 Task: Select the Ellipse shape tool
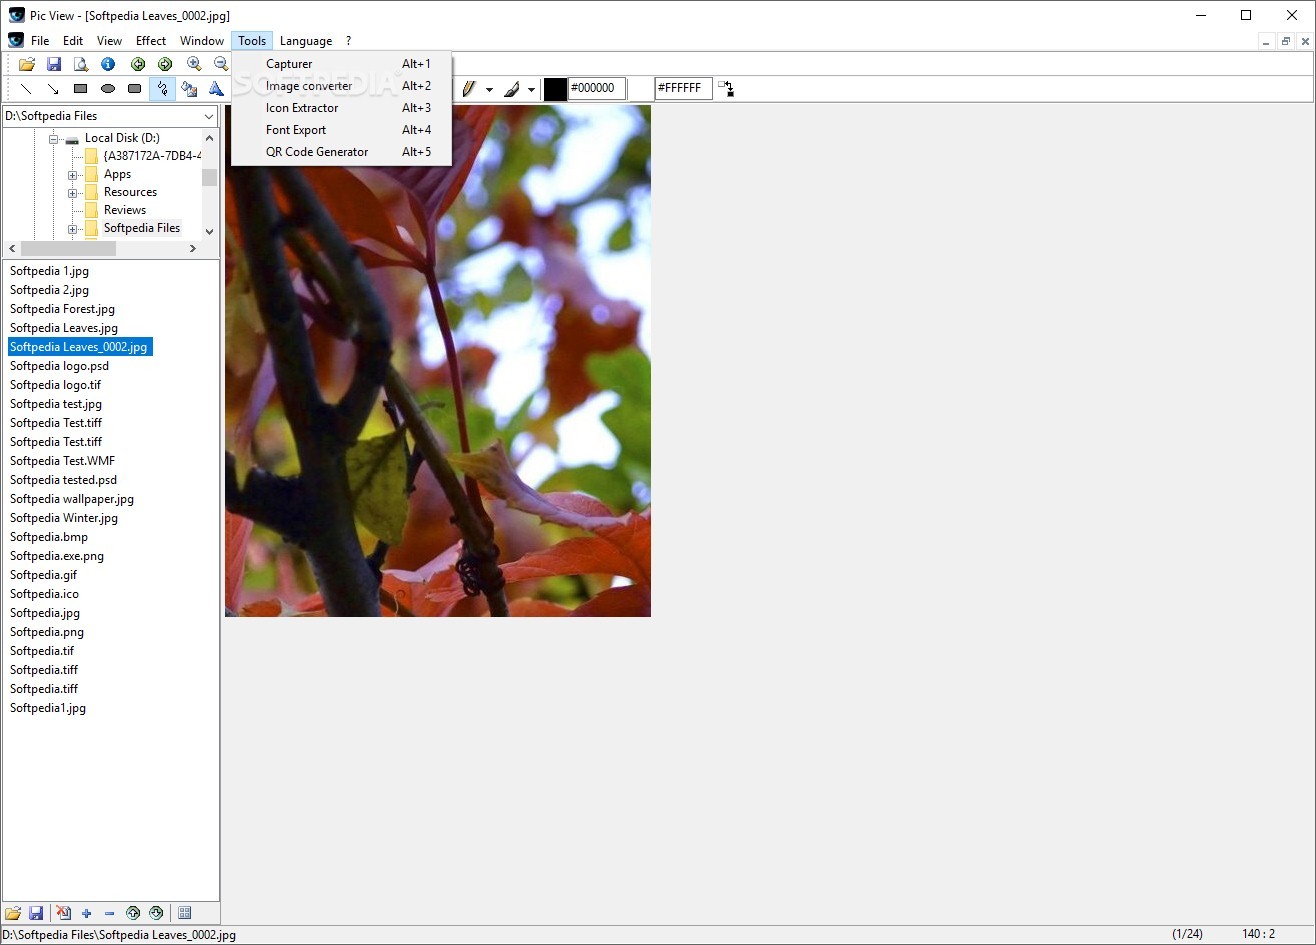pyautogui.click(x=108, y=89)
